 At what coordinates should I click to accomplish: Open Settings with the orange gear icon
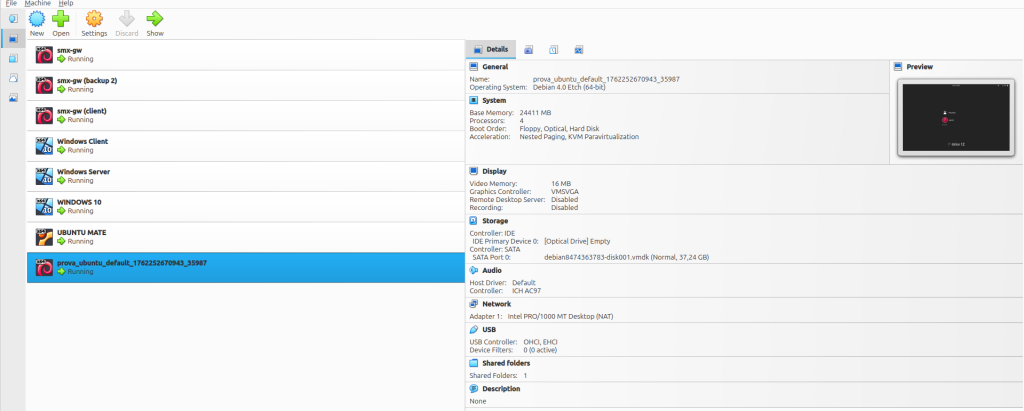(94, 20)
